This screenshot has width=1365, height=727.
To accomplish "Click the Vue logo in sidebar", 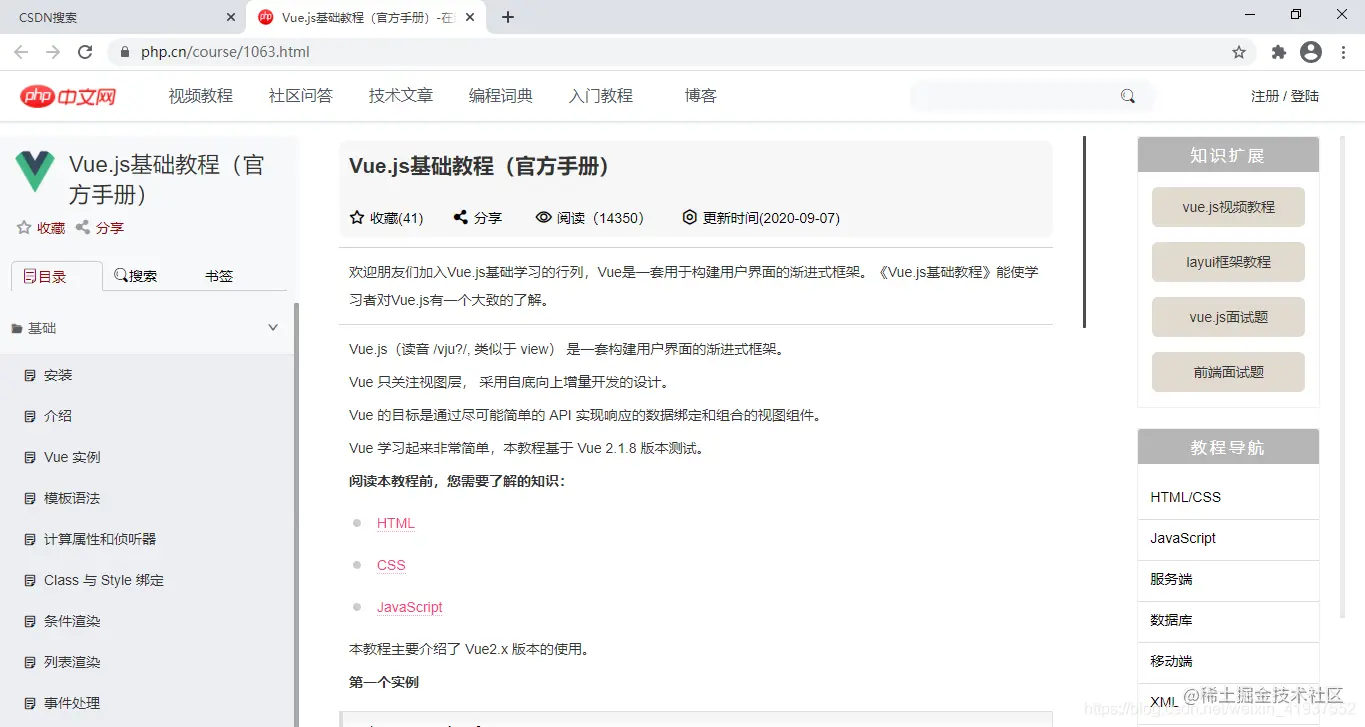I will pos(36,172).
